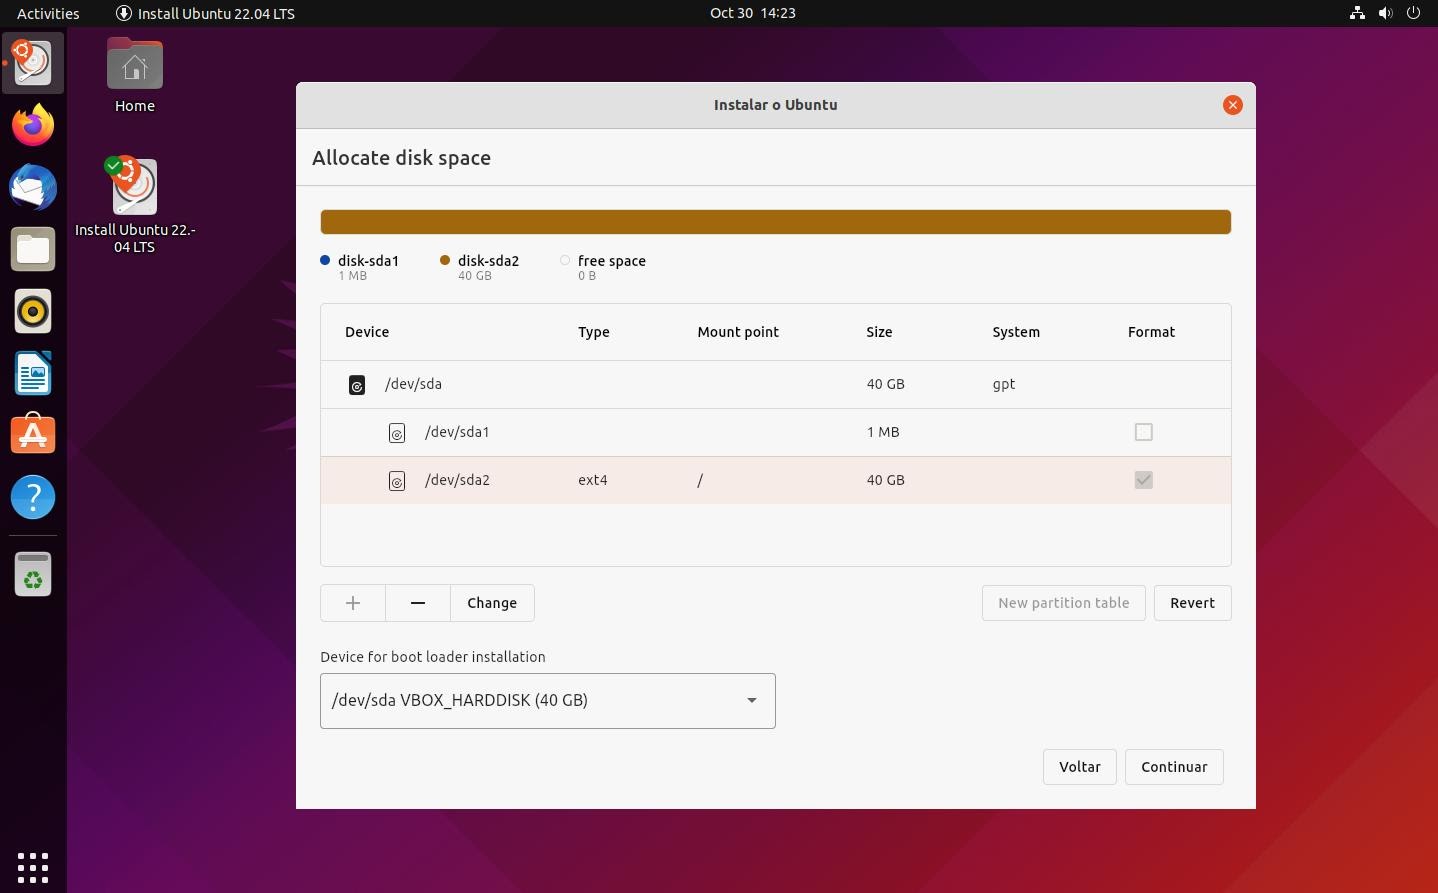The image size is (1438, 893).
Task: Open the Install Ubuntu 22.04 LTS app menu
Action: click(205, 13)
